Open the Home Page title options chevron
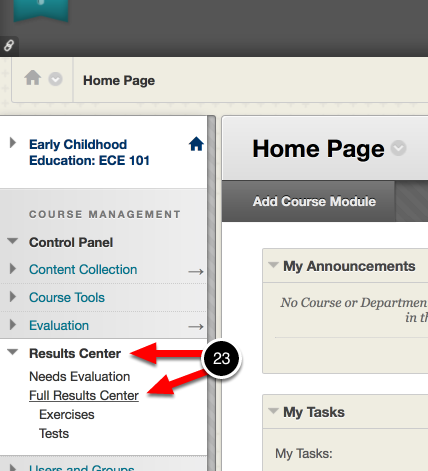Image resolution: width=428 pixels, height=471 pixels. pos(398,148)
